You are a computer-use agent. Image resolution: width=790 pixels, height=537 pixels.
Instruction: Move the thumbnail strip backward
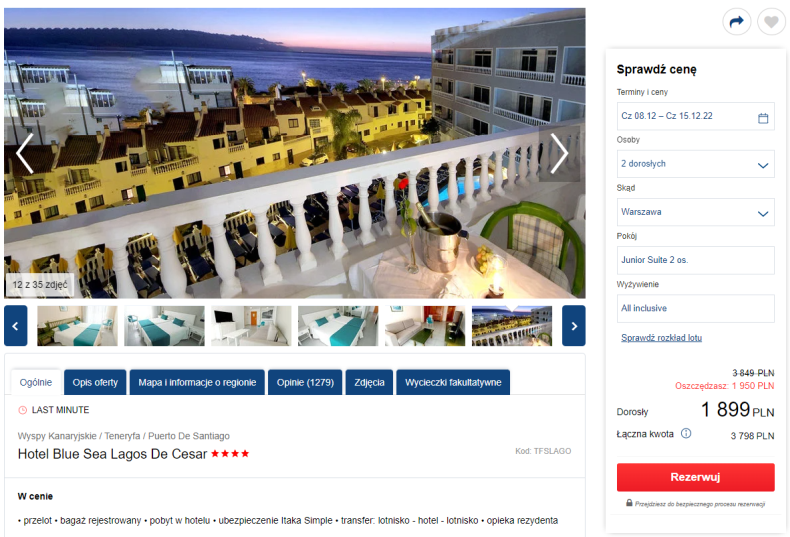(16, 326)
